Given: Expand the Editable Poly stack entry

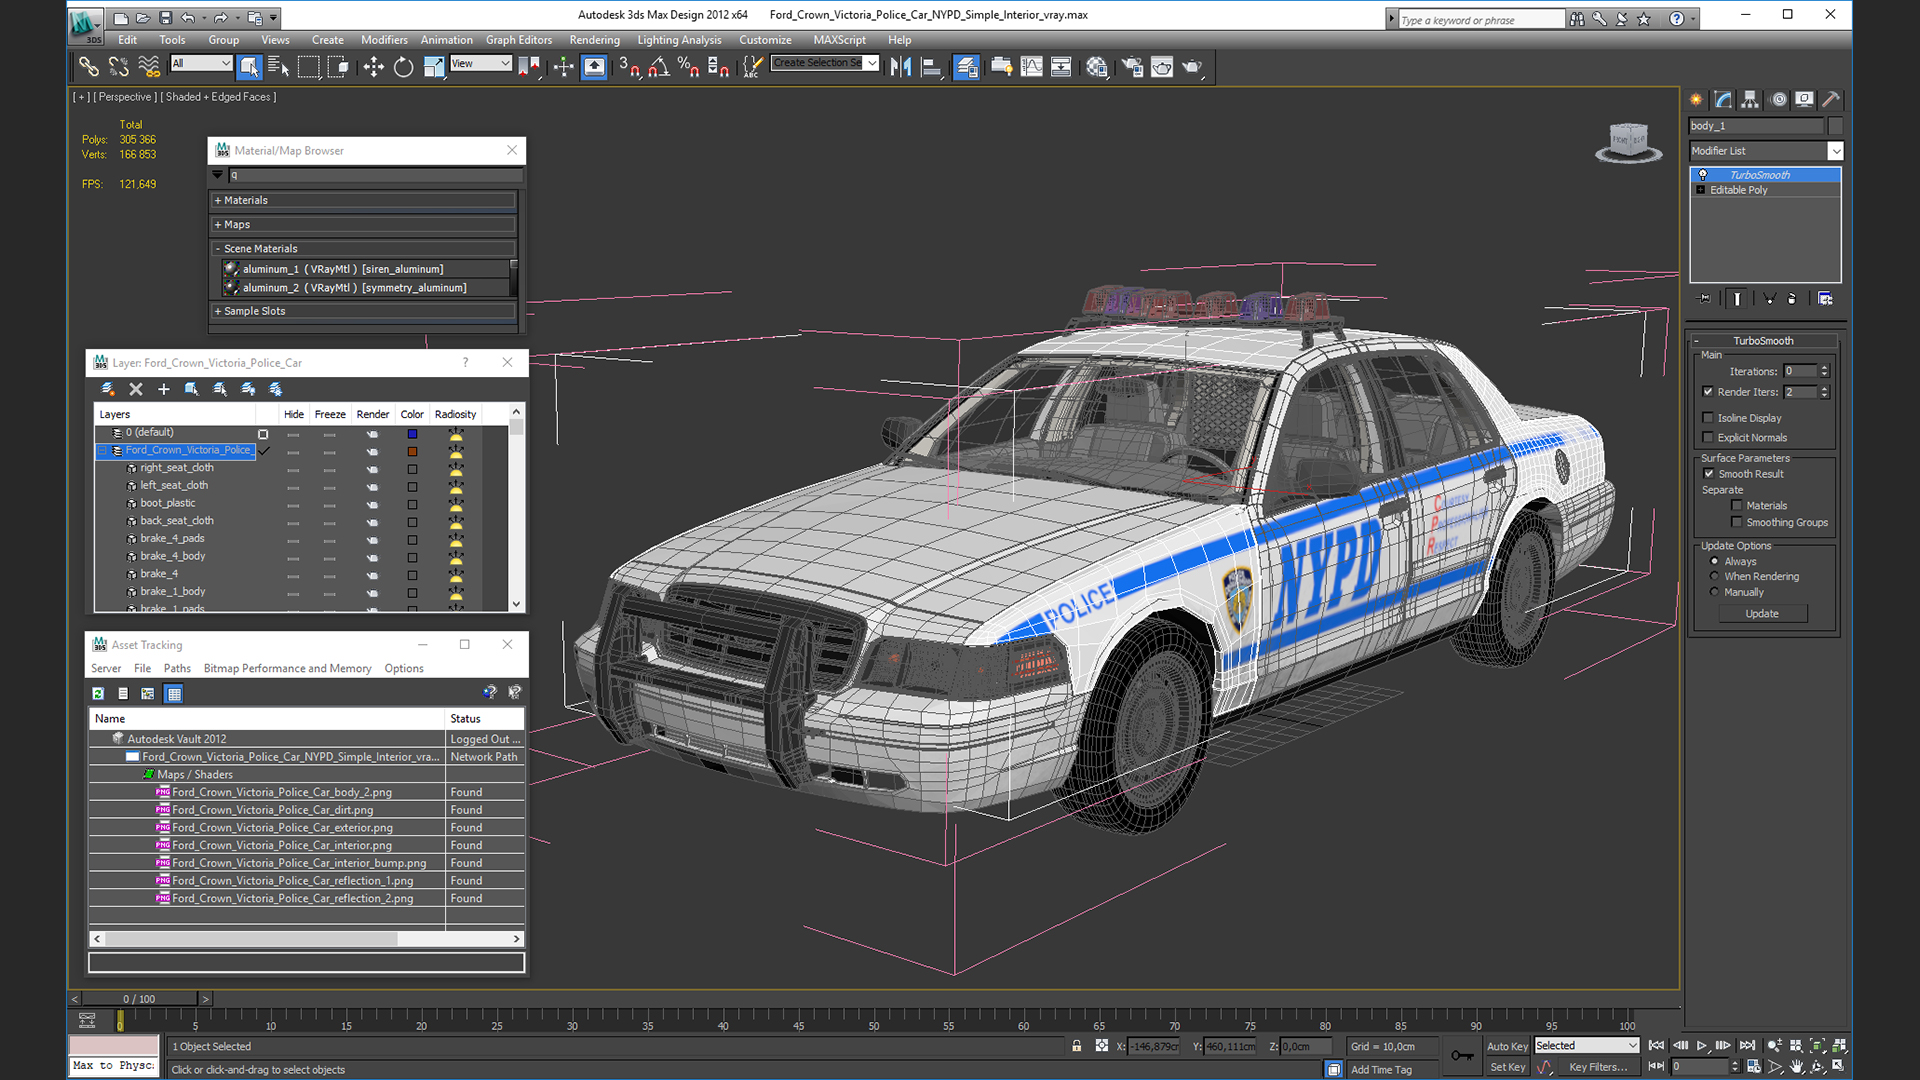Looking at the screenshot, I should tap(1700, 190).
